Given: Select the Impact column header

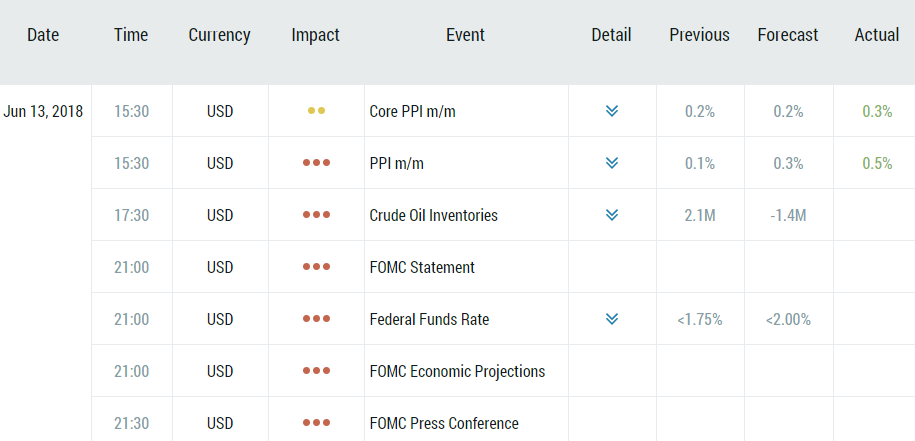Looking at the screenshot, I should point(316,35).
